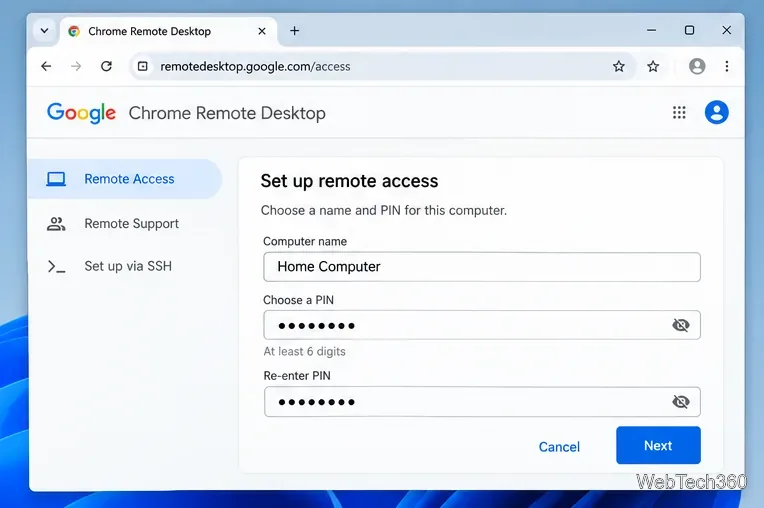764x508 pixels.
Task: Edit the Computer name field
Action: (x=482, y=267)
